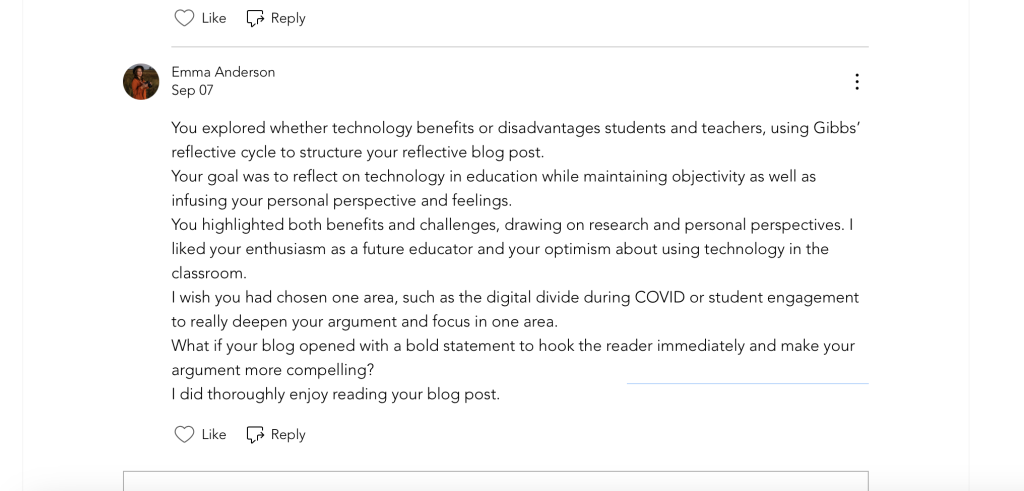Focus the comment box at the bottom
Image resolution: width=1024 pixels, height=491 pixels.
point(495,480)
